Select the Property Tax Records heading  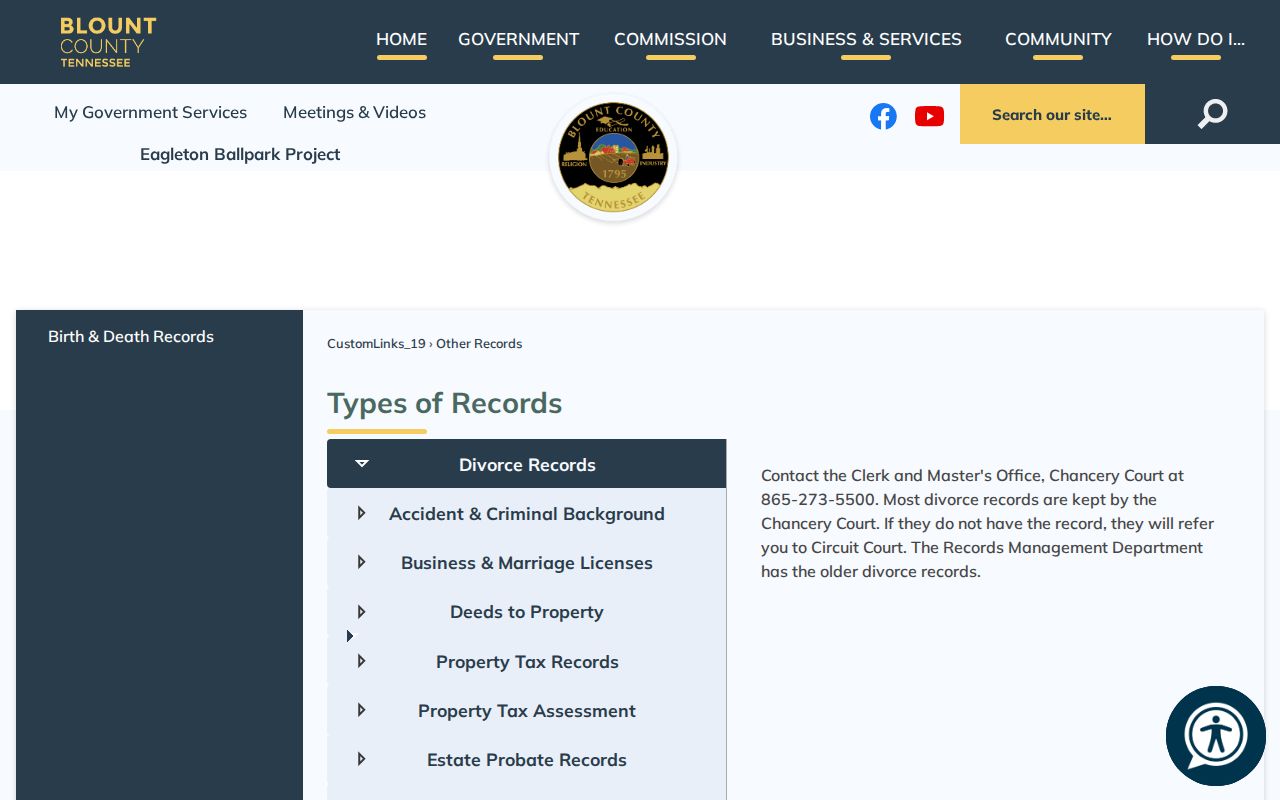click(x=527, y=662)
